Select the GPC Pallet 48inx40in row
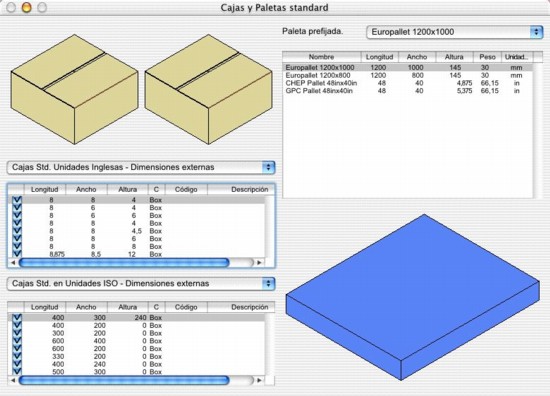Image resolution: width=550 pixels, height=396 pixels. pyautogui.click(x=408, y=91)
